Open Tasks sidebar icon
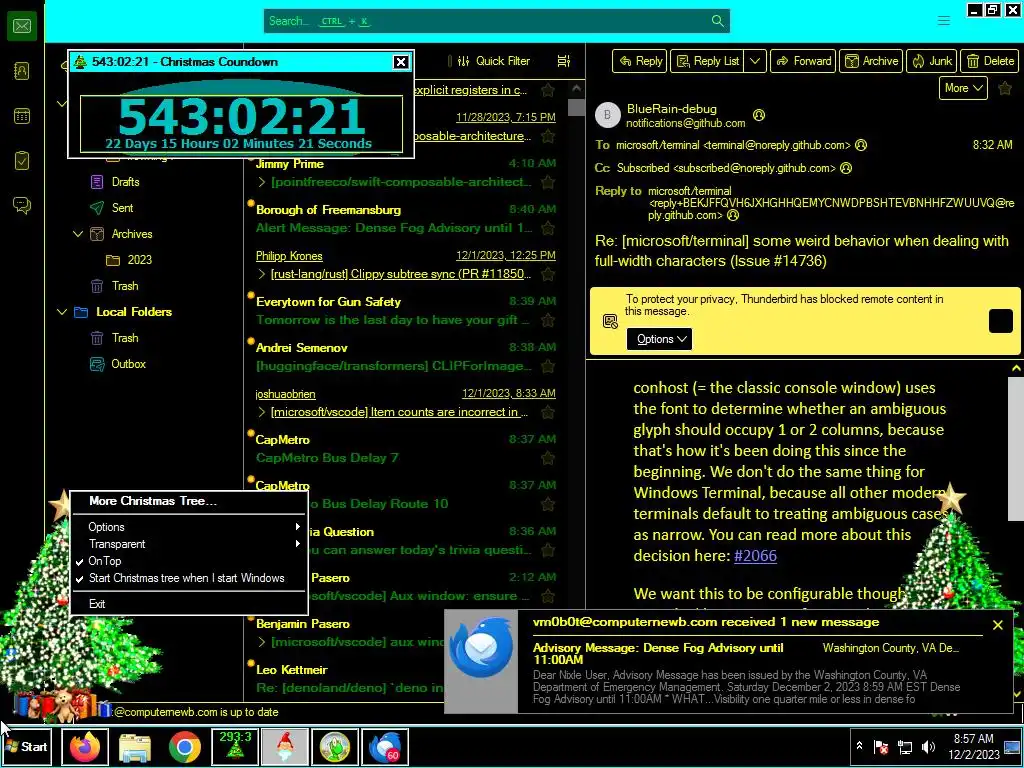The height and width of the screenshot is (768, 1024). (22, 161)
